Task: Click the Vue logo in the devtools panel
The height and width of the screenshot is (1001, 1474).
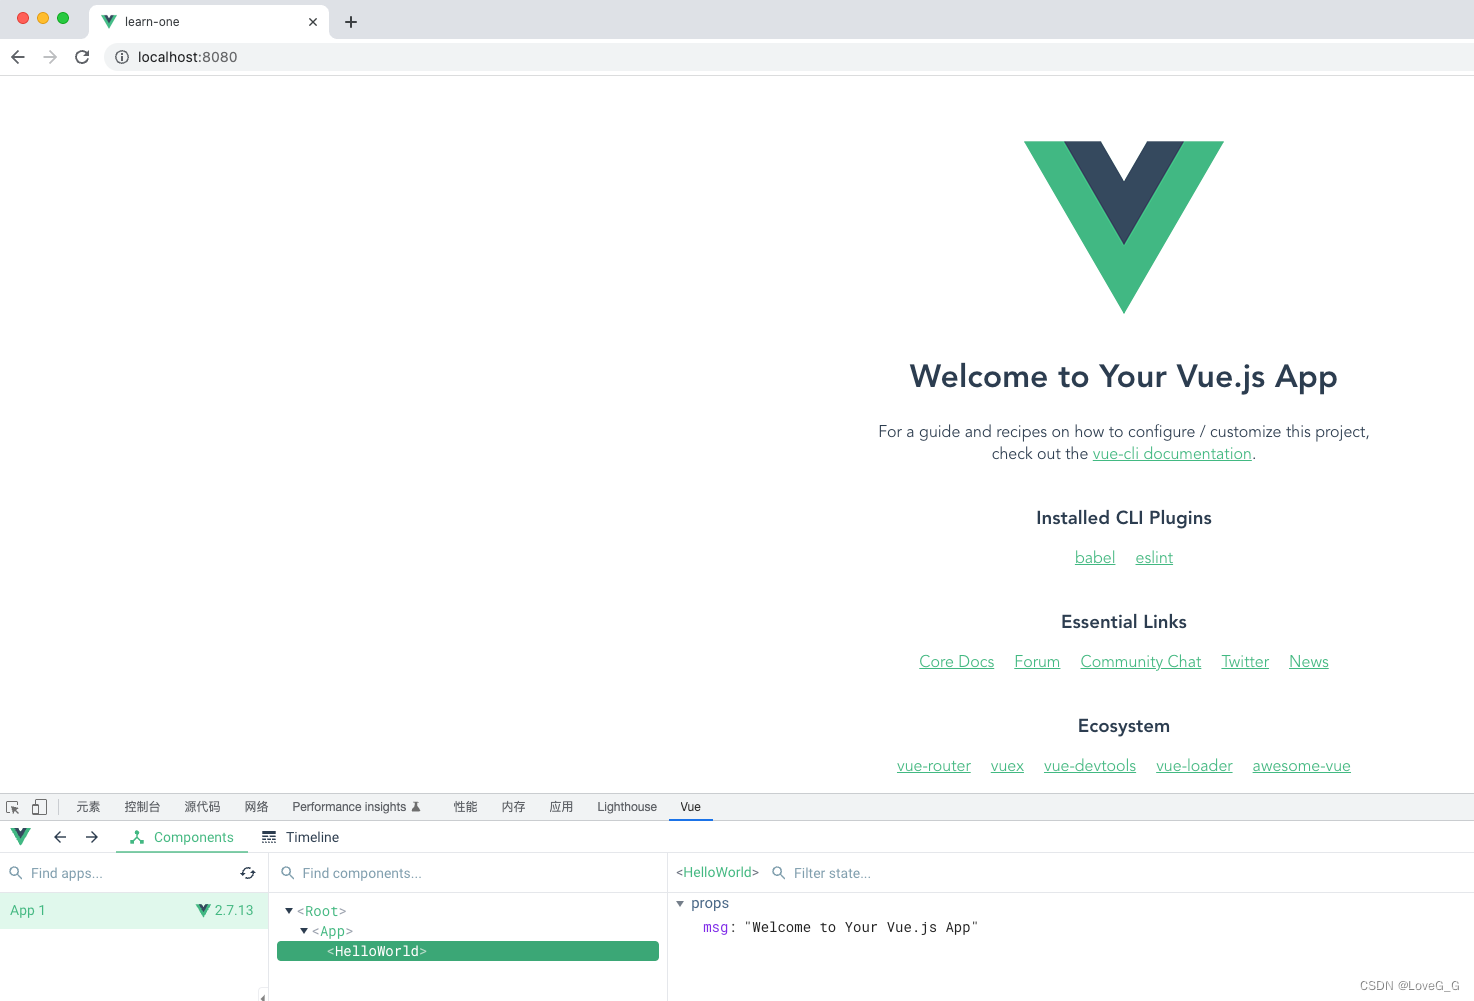Action: tap(20, 836)
